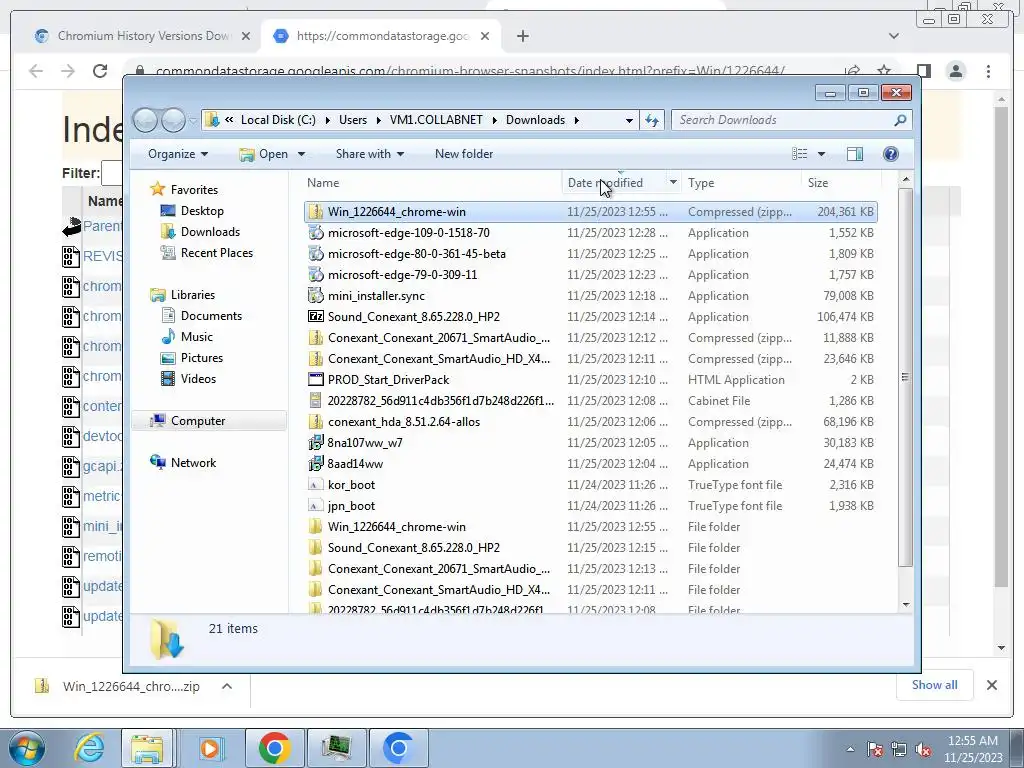The width and height of the screenshot is (1024, 768).
Task: Open recent pages dropdown next to nav arrows
Action: point(193,121)
